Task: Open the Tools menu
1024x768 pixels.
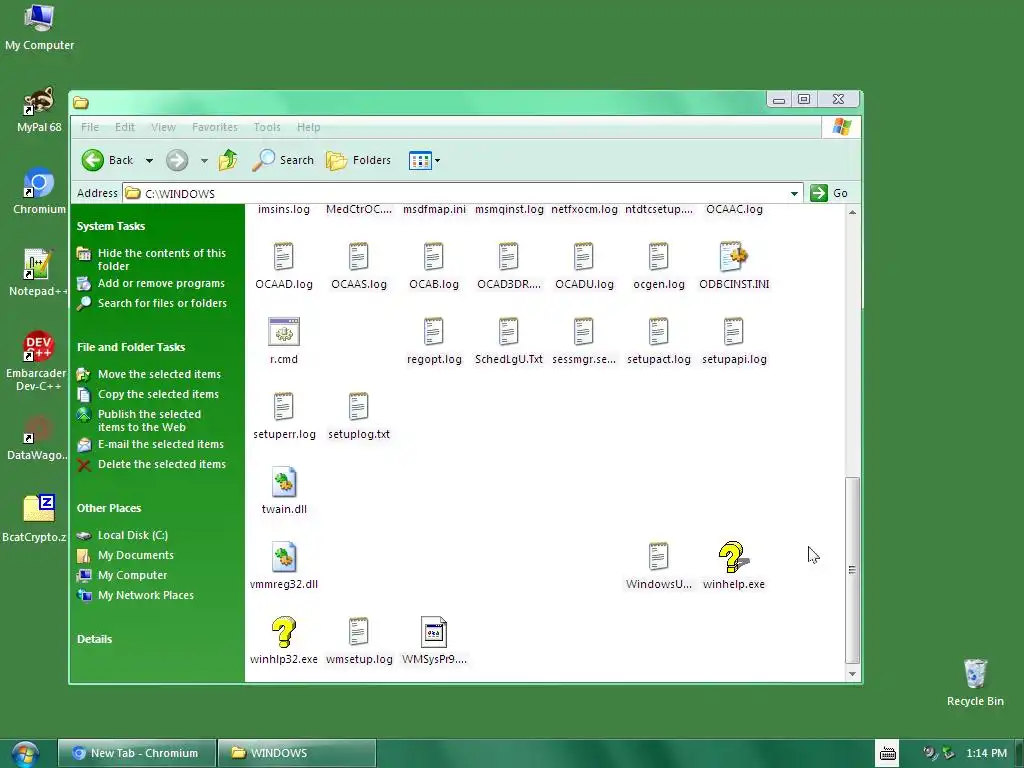Action: pyautogui.click(x=267, y=127)
